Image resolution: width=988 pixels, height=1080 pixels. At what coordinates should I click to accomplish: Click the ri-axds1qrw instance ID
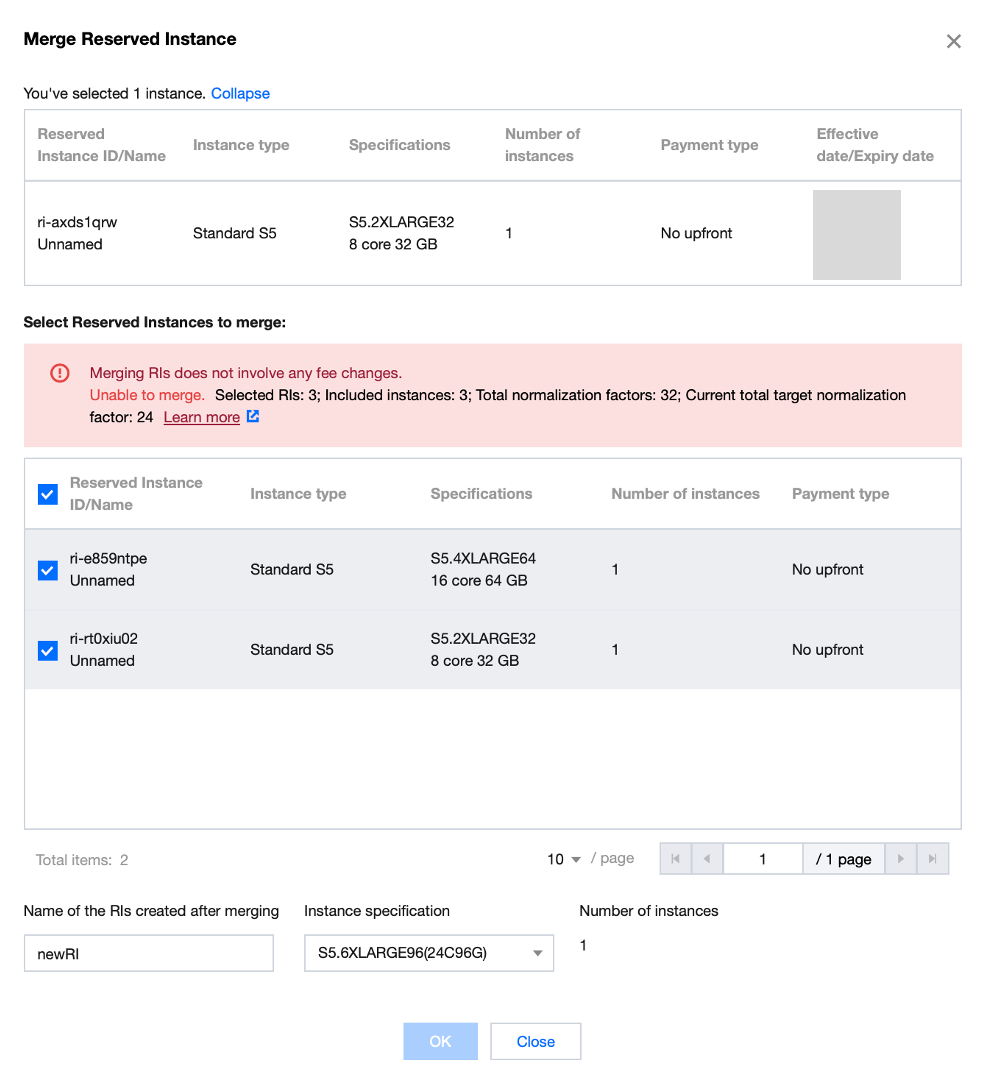pos(77,222)
